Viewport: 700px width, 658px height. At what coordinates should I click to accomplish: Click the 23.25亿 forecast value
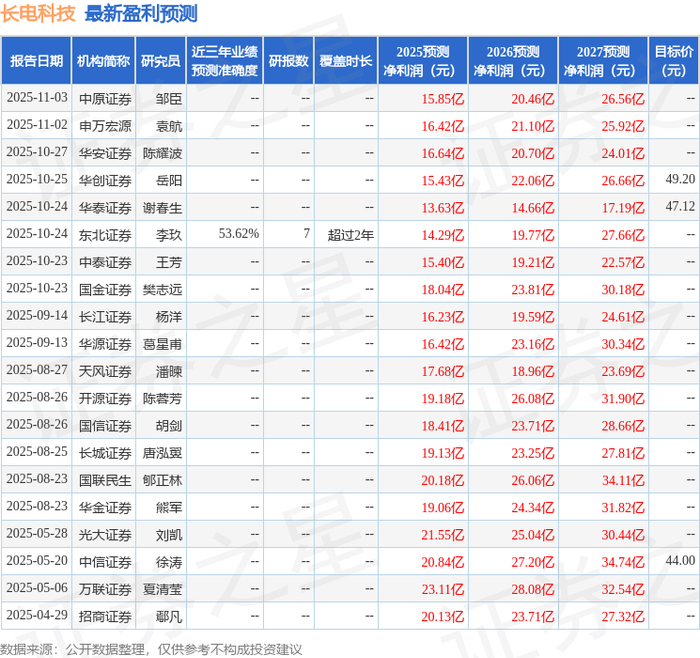(533, 453)
